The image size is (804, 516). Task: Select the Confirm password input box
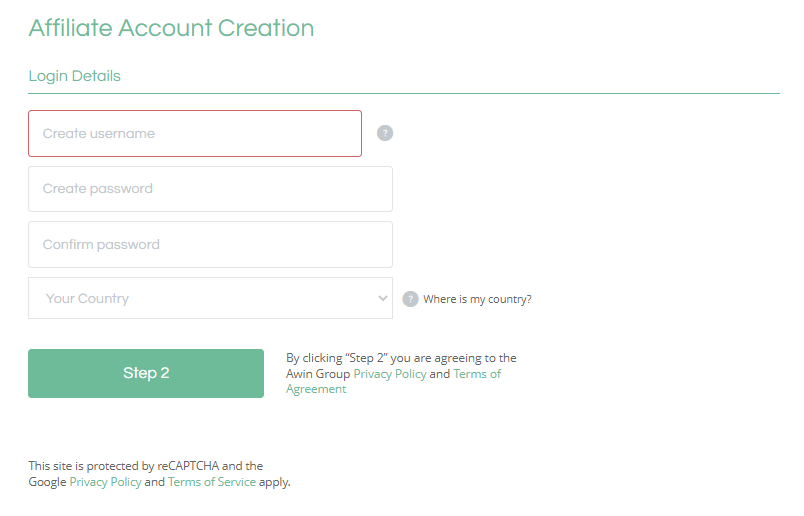tap(210, 245)
